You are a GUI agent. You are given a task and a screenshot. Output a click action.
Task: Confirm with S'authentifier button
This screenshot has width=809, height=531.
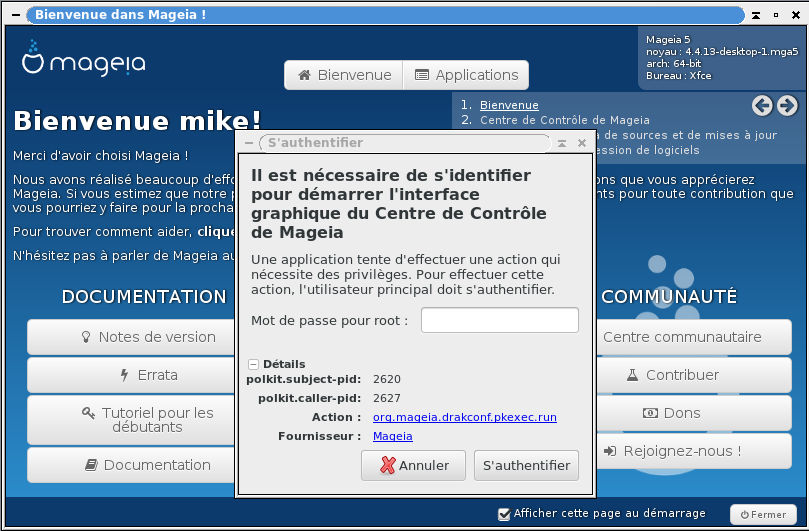point(526,465)
